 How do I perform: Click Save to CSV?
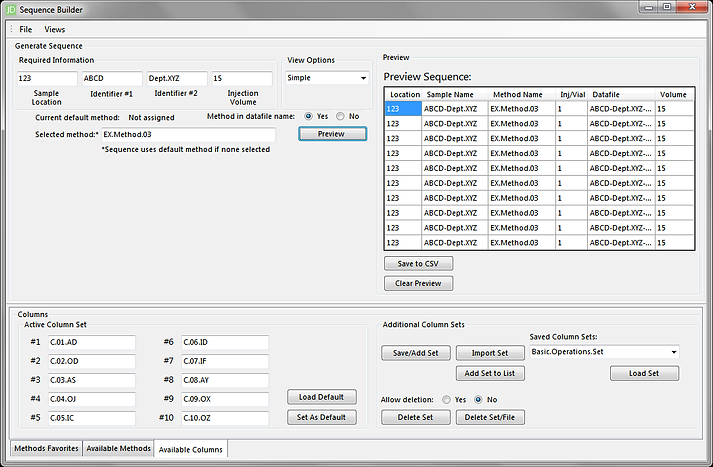point(418,264)
